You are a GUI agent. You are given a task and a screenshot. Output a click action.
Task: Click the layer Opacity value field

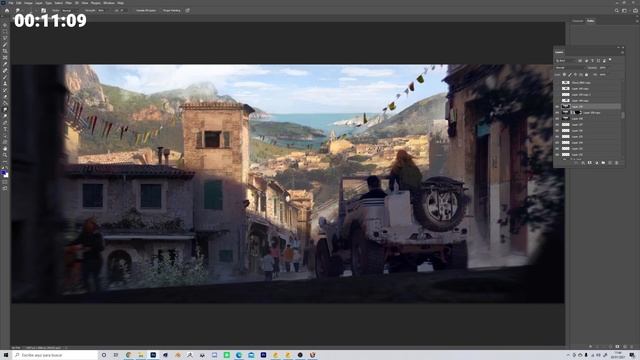(x=603, y=68)
